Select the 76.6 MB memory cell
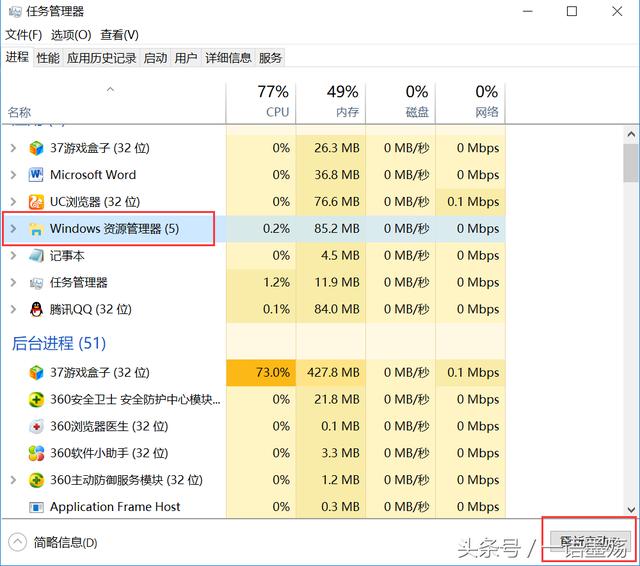 pos(331,202)
